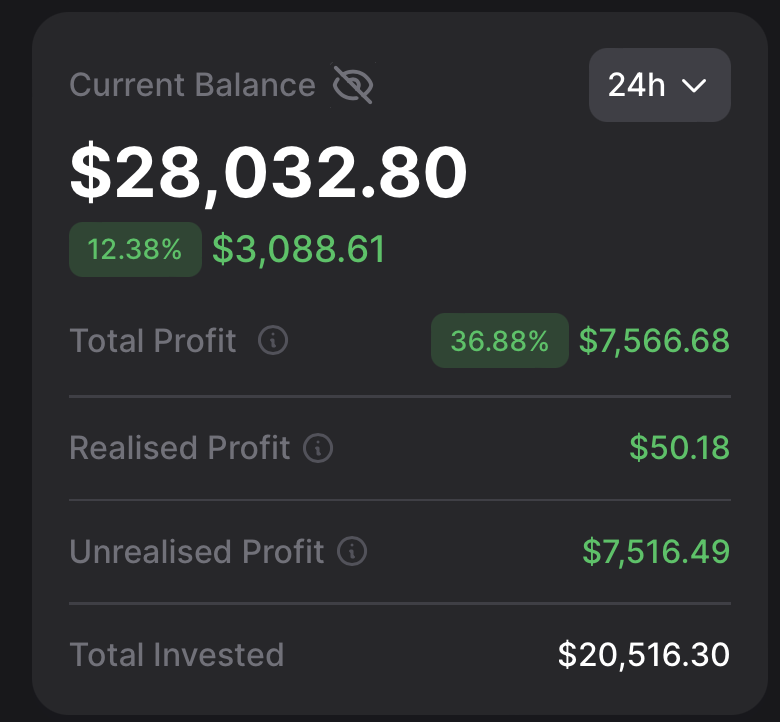Click the $28,032.80 balance amount

click(268, 173)
